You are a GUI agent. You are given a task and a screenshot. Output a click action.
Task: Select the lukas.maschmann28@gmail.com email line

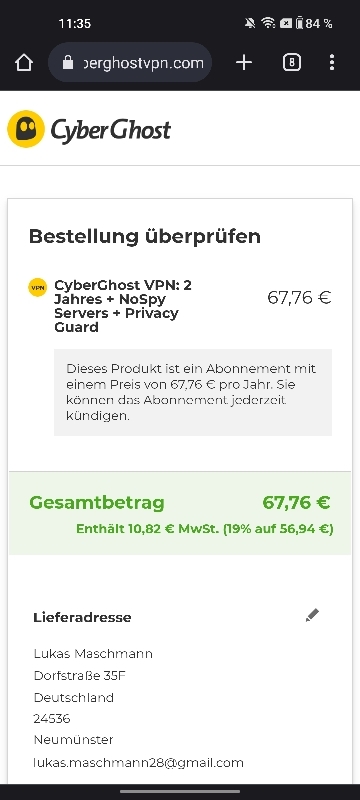(x=139, y=763)
